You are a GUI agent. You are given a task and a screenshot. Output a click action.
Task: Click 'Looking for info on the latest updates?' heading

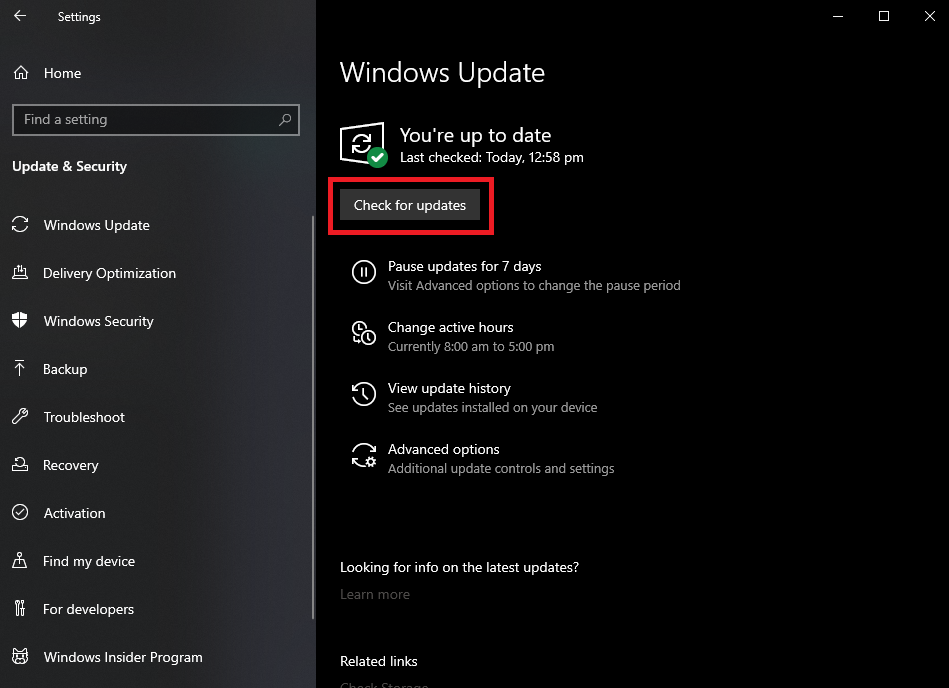459,567
